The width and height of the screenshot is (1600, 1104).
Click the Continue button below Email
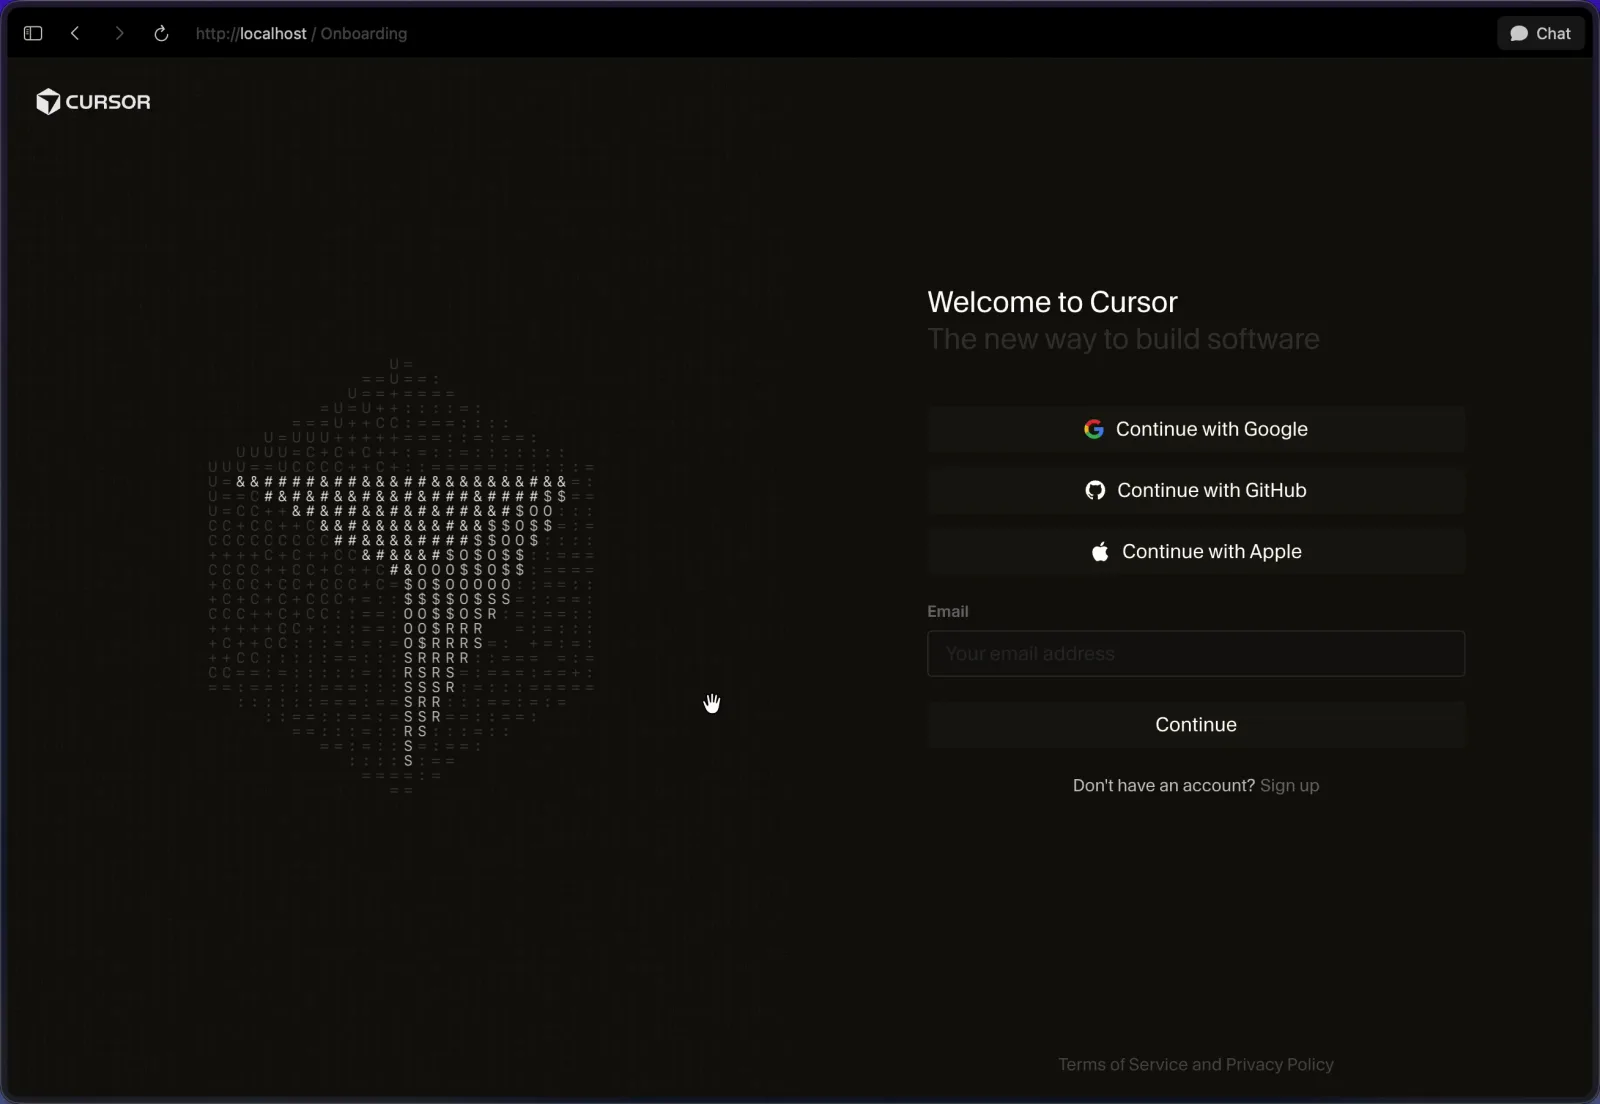[1196, 725]
